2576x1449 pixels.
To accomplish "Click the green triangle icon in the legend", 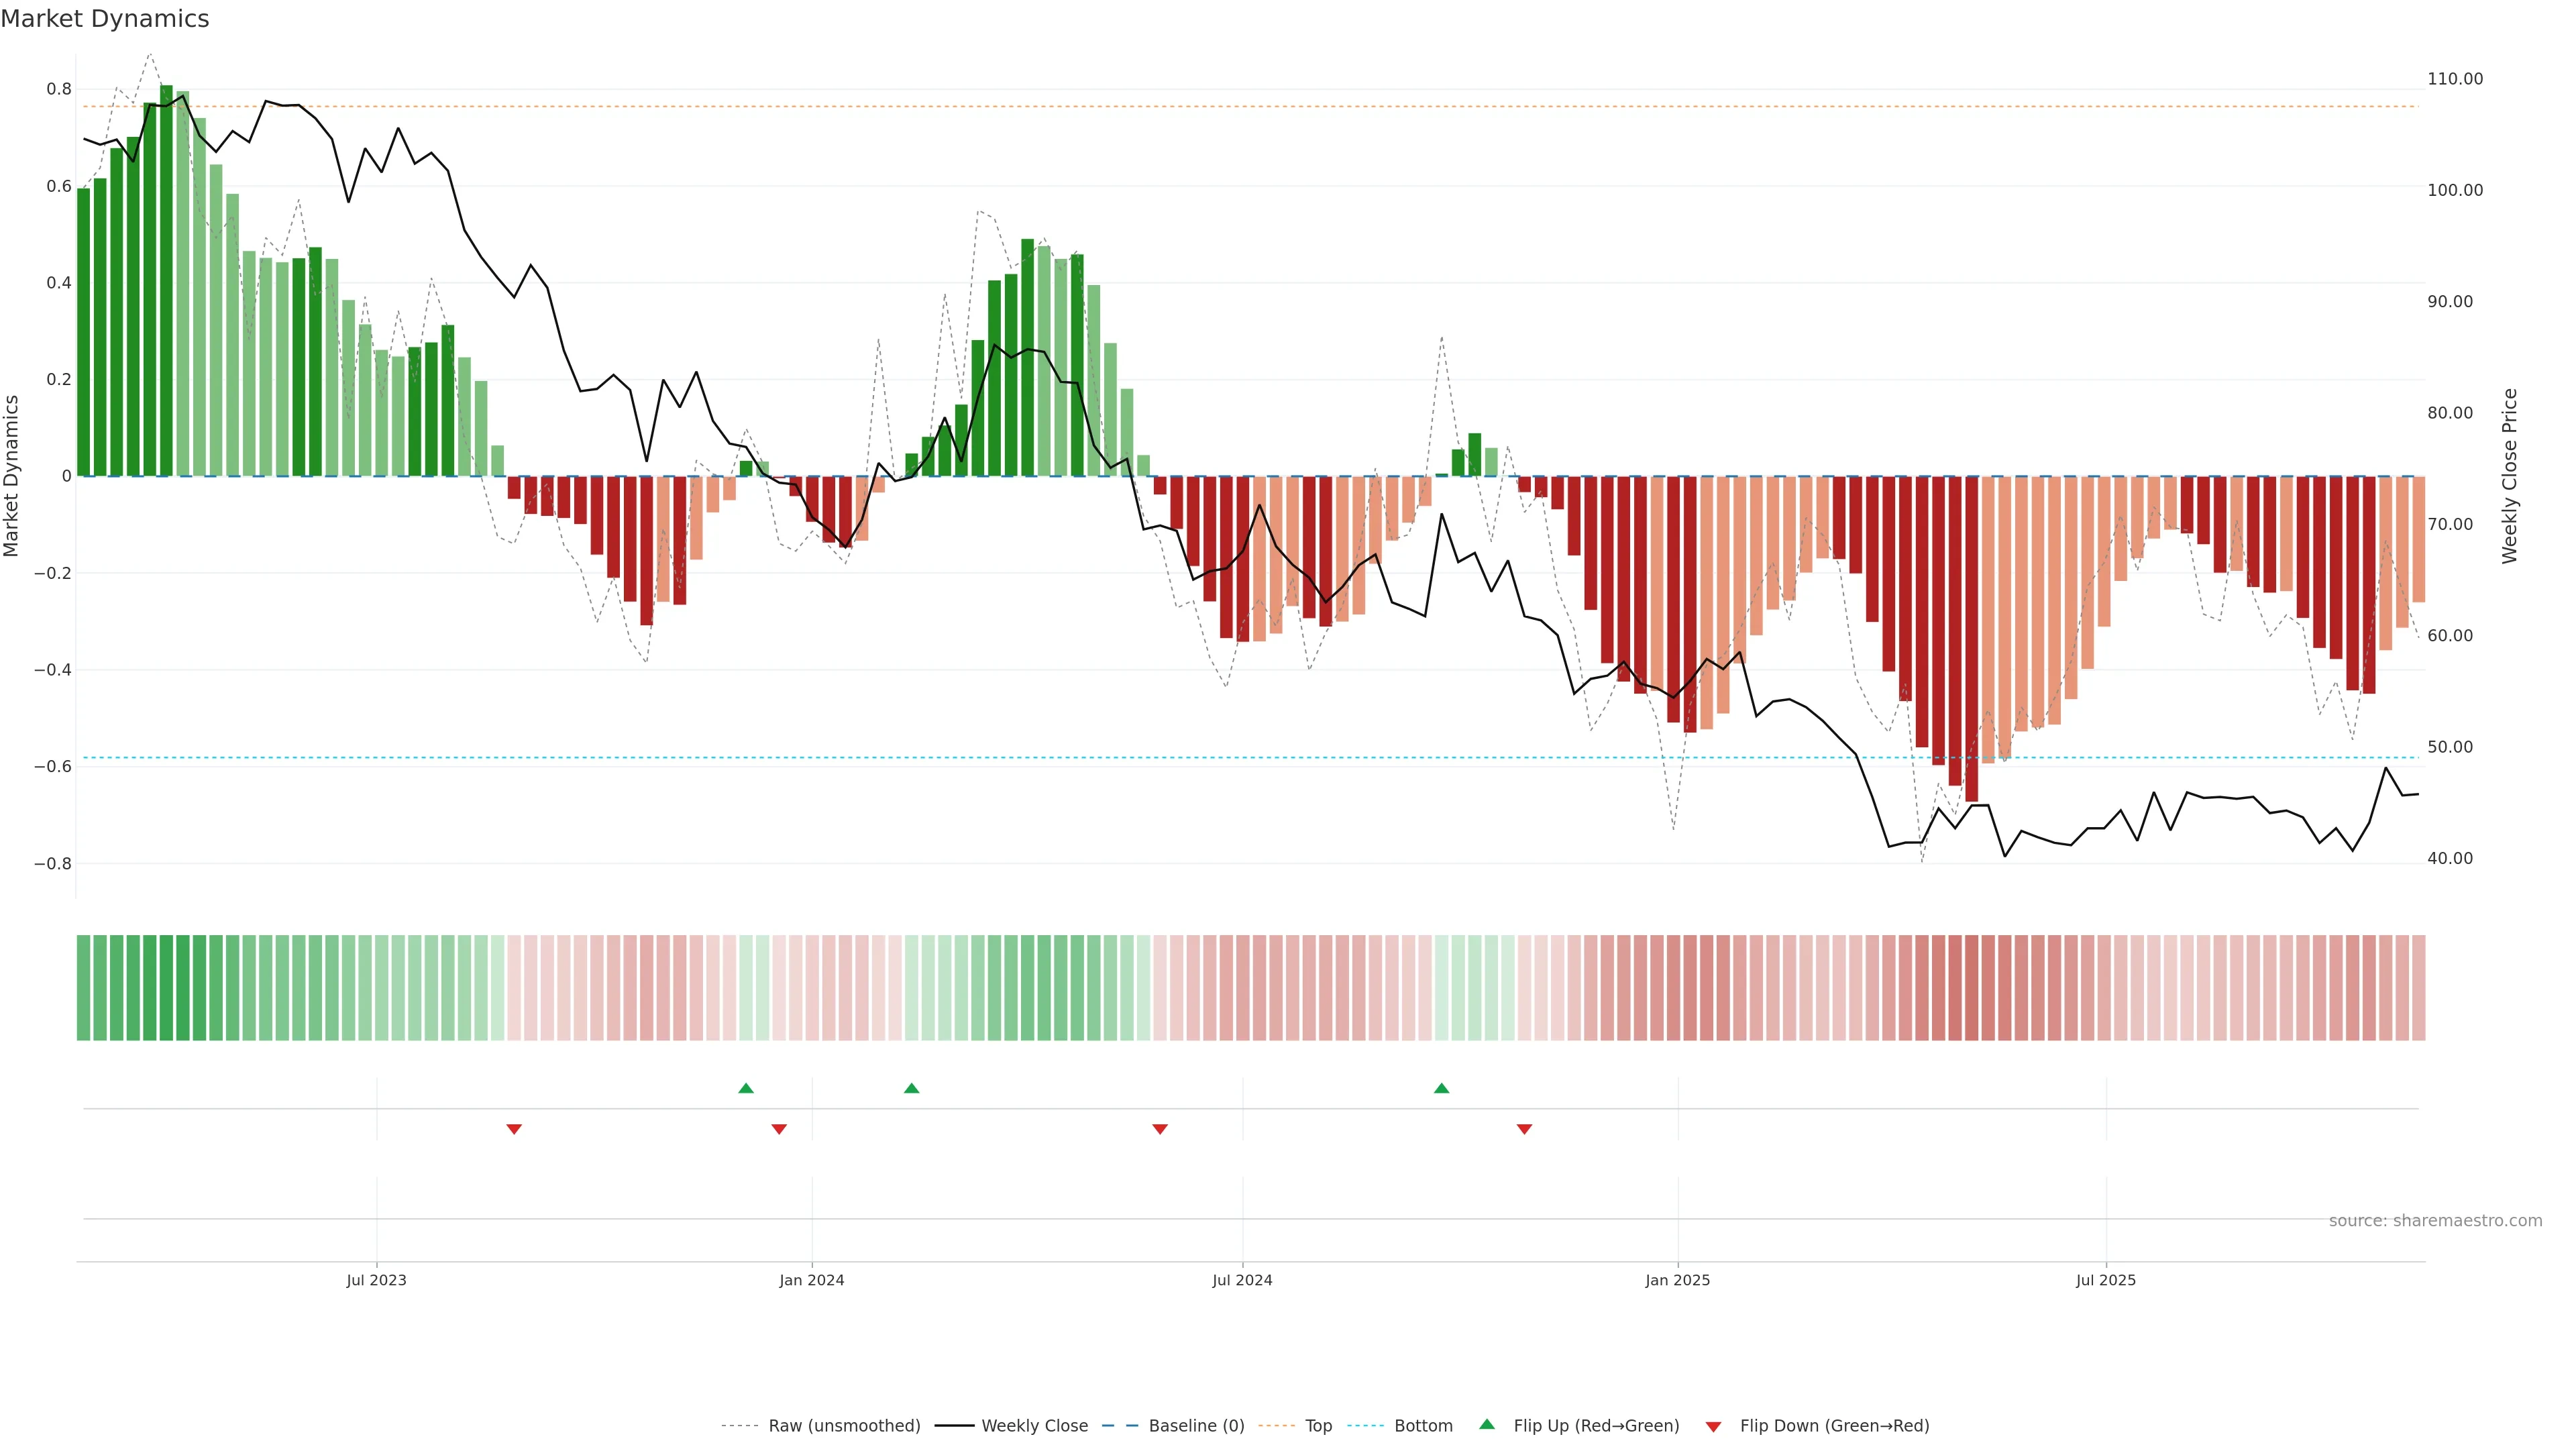I will (1487, 1424).
